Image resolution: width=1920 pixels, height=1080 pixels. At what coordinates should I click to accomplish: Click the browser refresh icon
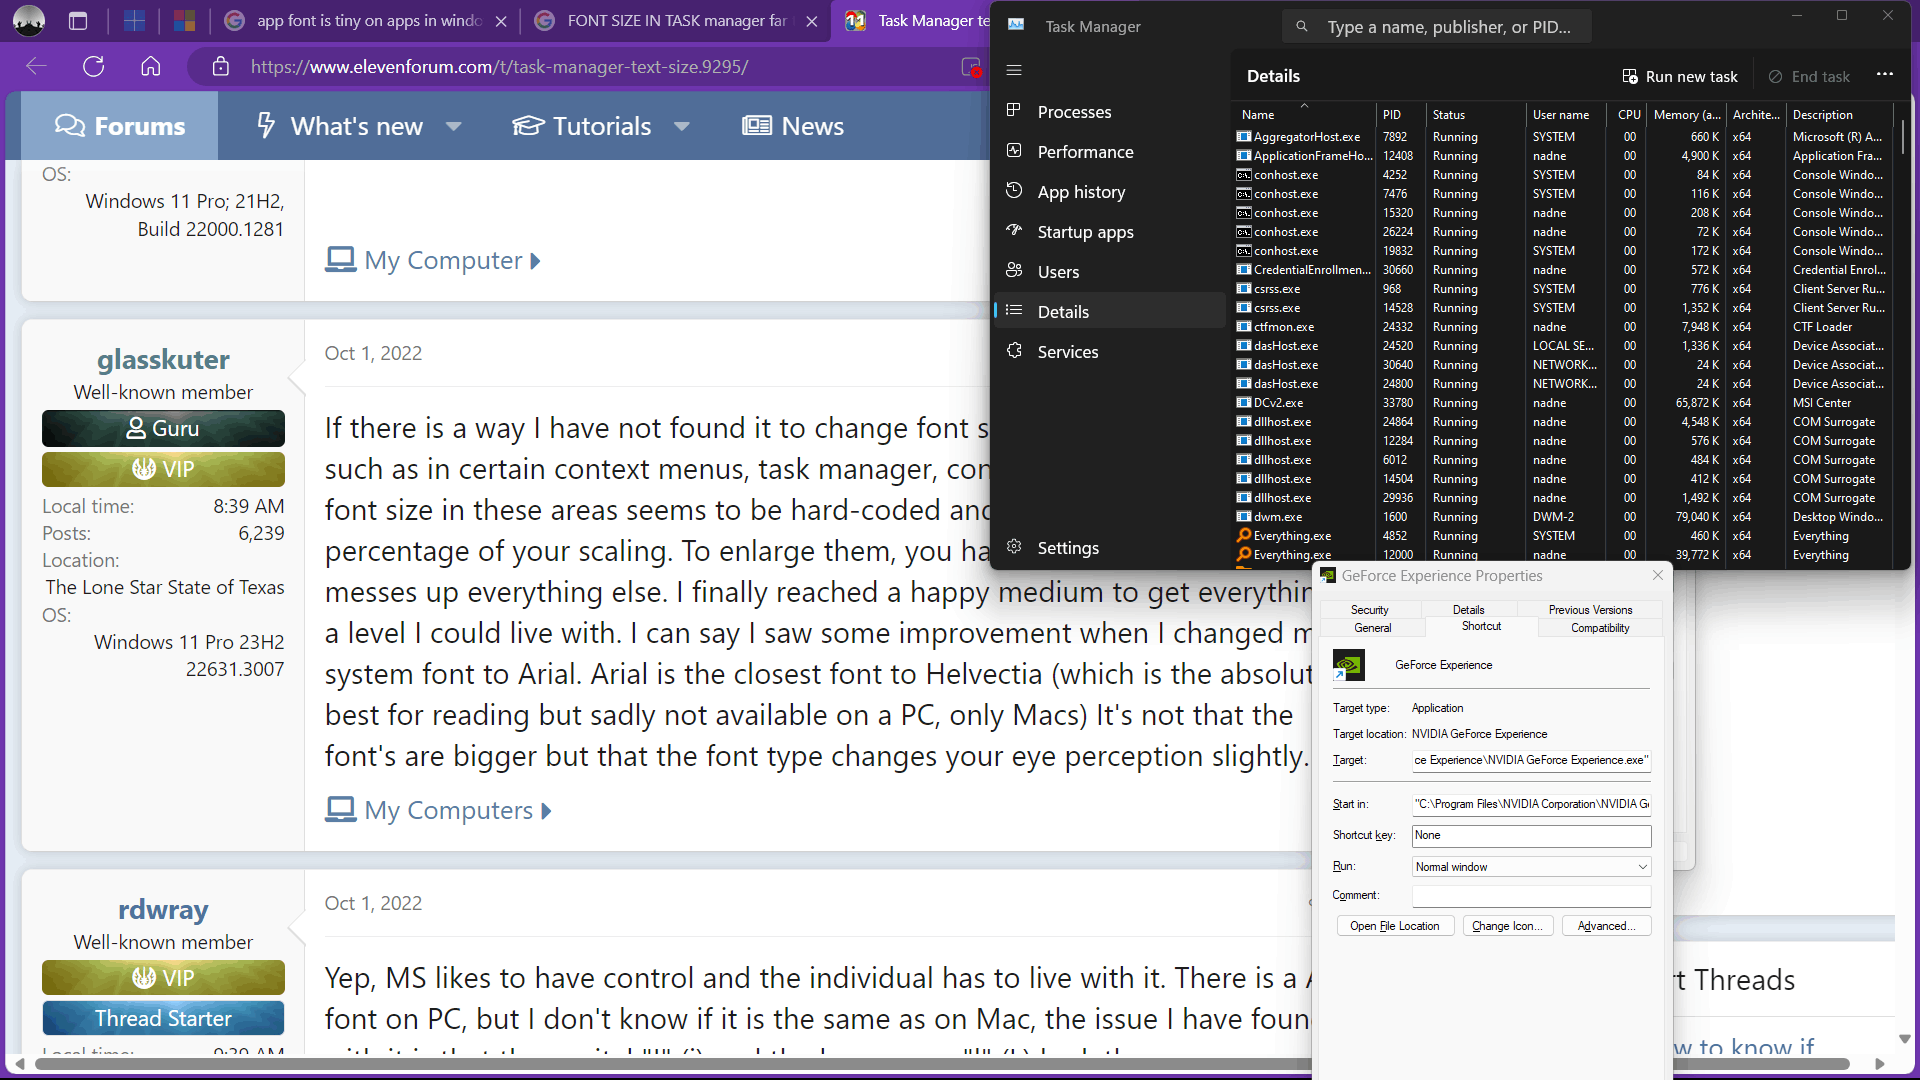click(94, 67)
